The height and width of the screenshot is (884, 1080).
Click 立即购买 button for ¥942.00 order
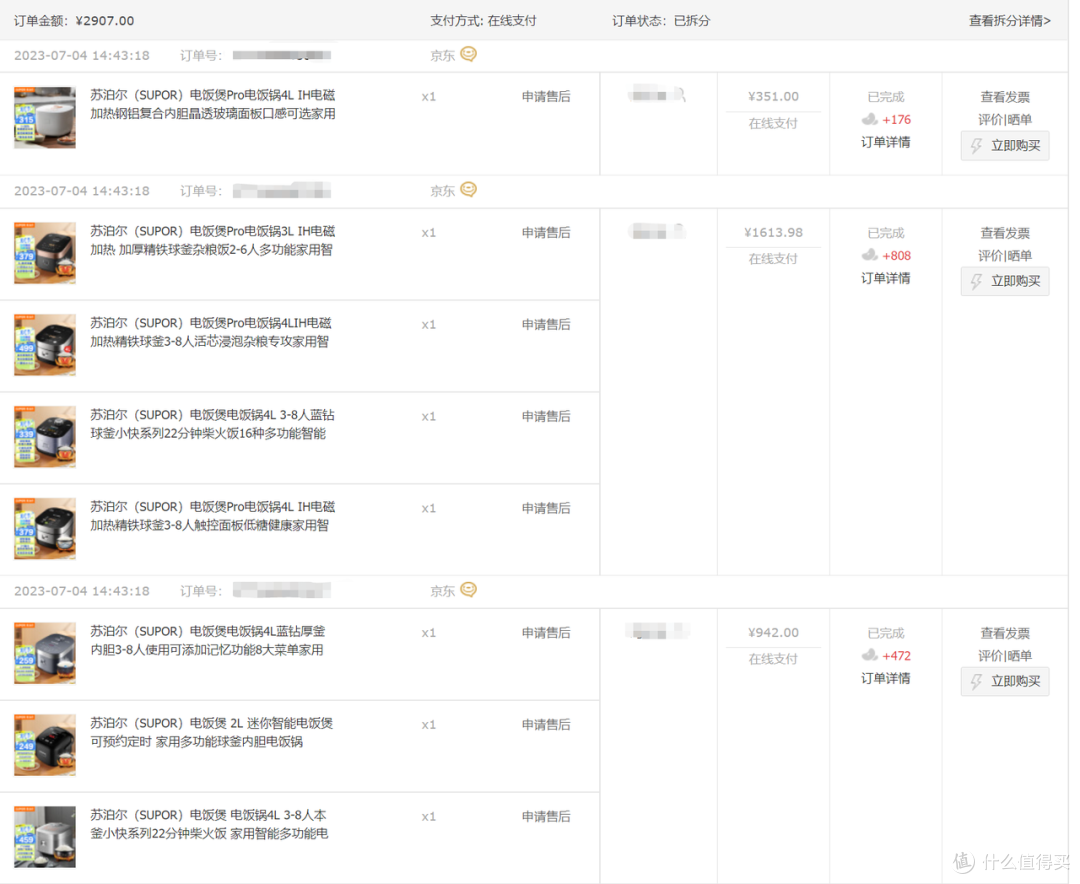(x=1005, y=681)
